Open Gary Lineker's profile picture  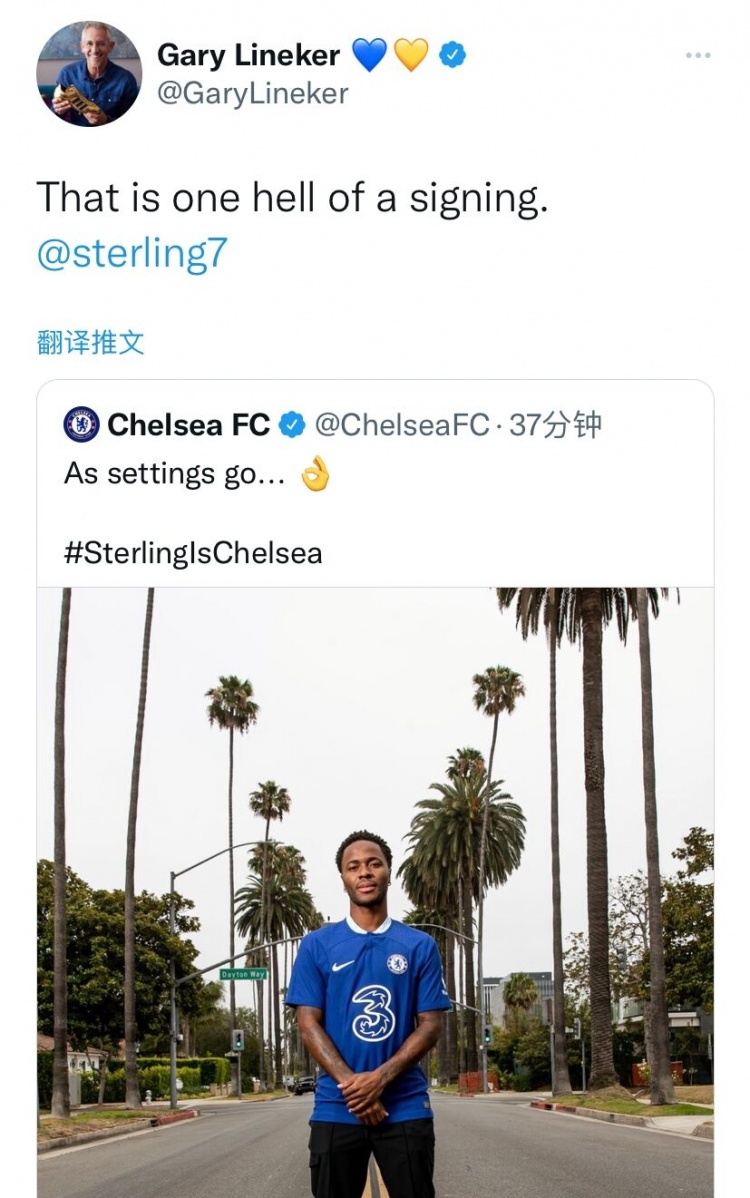89,74
